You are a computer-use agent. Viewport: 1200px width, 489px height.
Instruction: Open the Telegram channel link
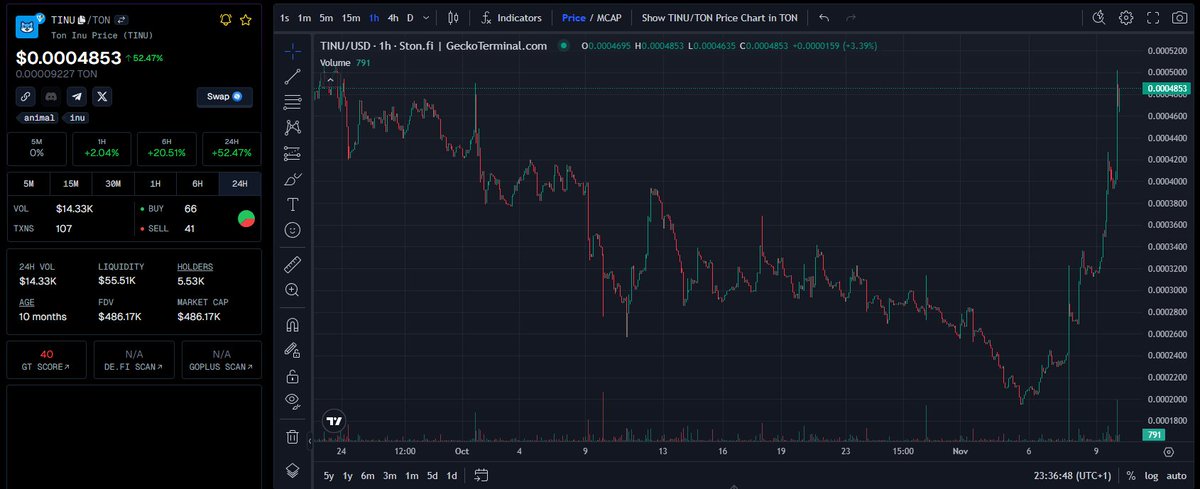[x=77, y=97]
